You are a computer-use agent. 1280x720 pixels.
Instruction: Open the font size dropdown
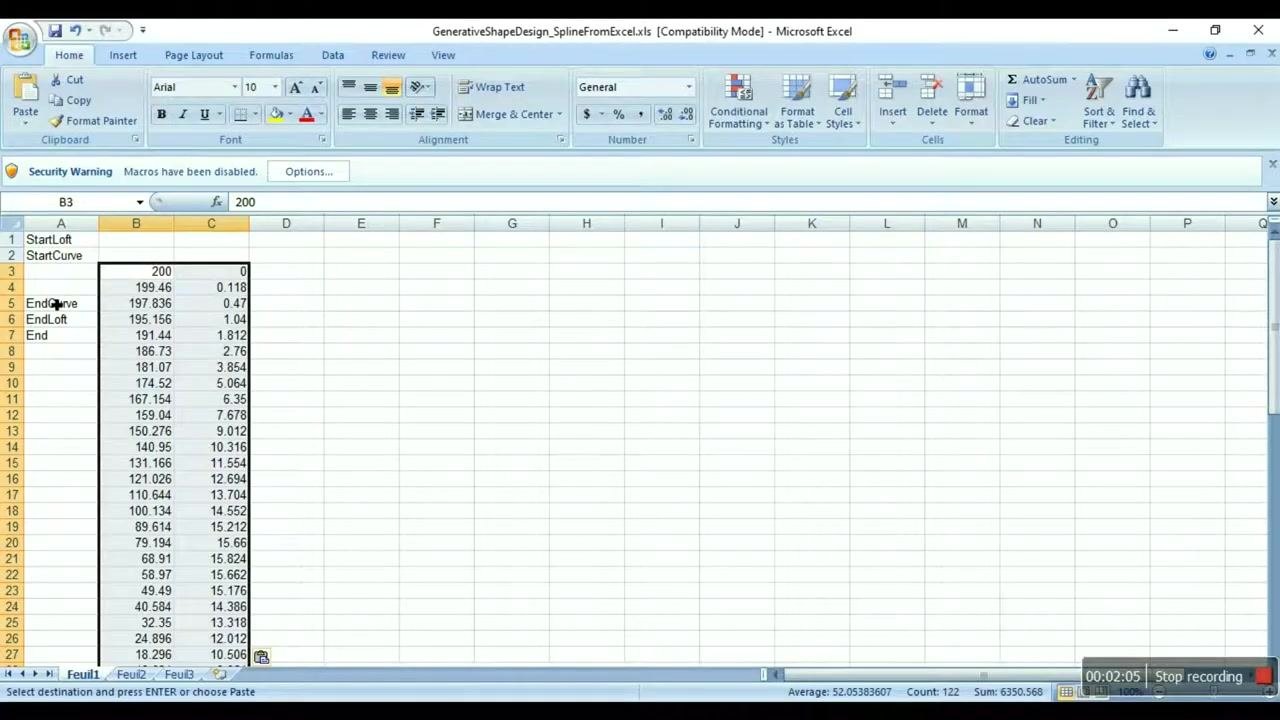click(275, 87)
